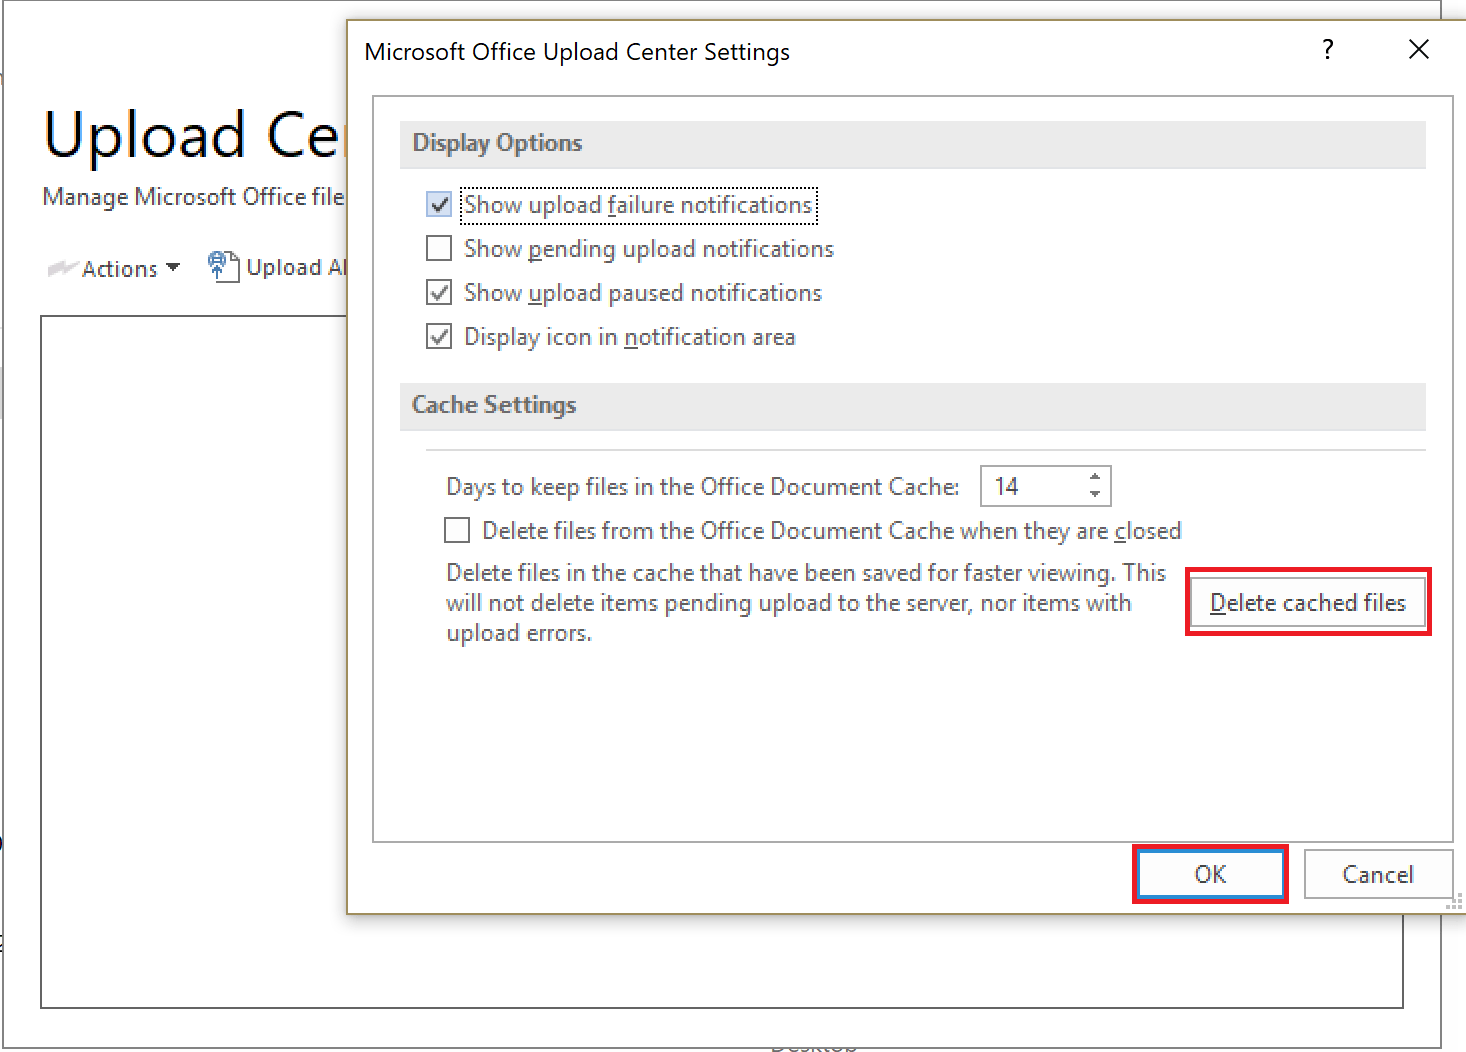Viewport: 1466px width, 1052px height.
Task: Confirm settings with the OK button
Action: (x=1210, y=874)
